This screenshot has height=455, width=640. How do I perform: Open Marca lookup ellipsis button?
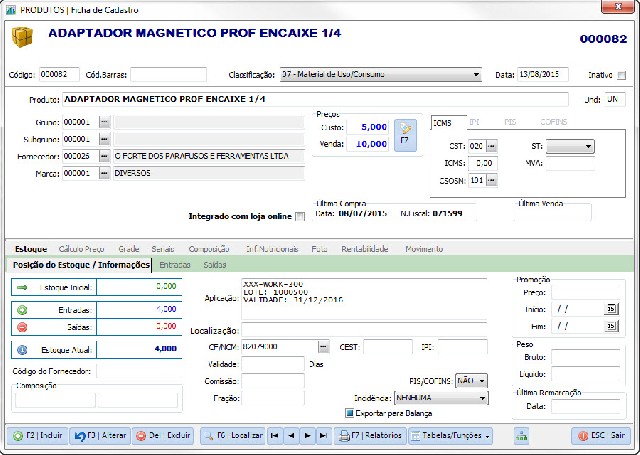[x=104, y=173]
